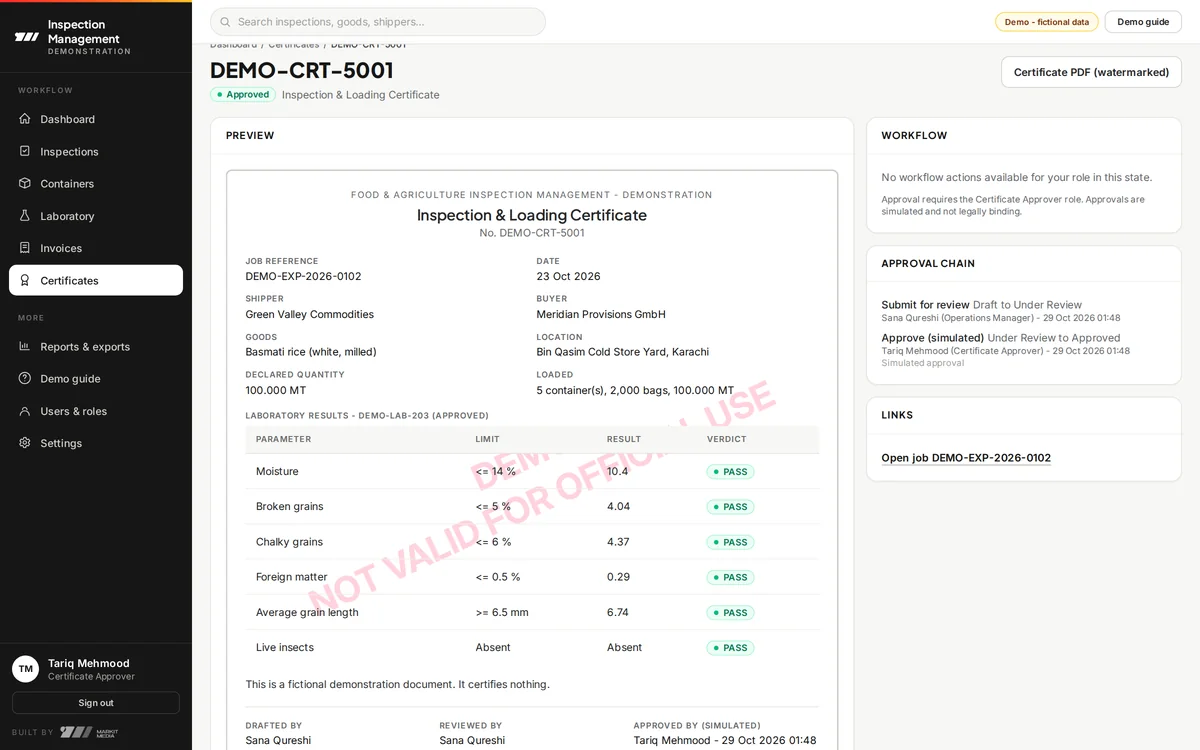Screen dimensions: 1200x750
Task: Select the Certificates menu item
Action: (x=96, y=280)
